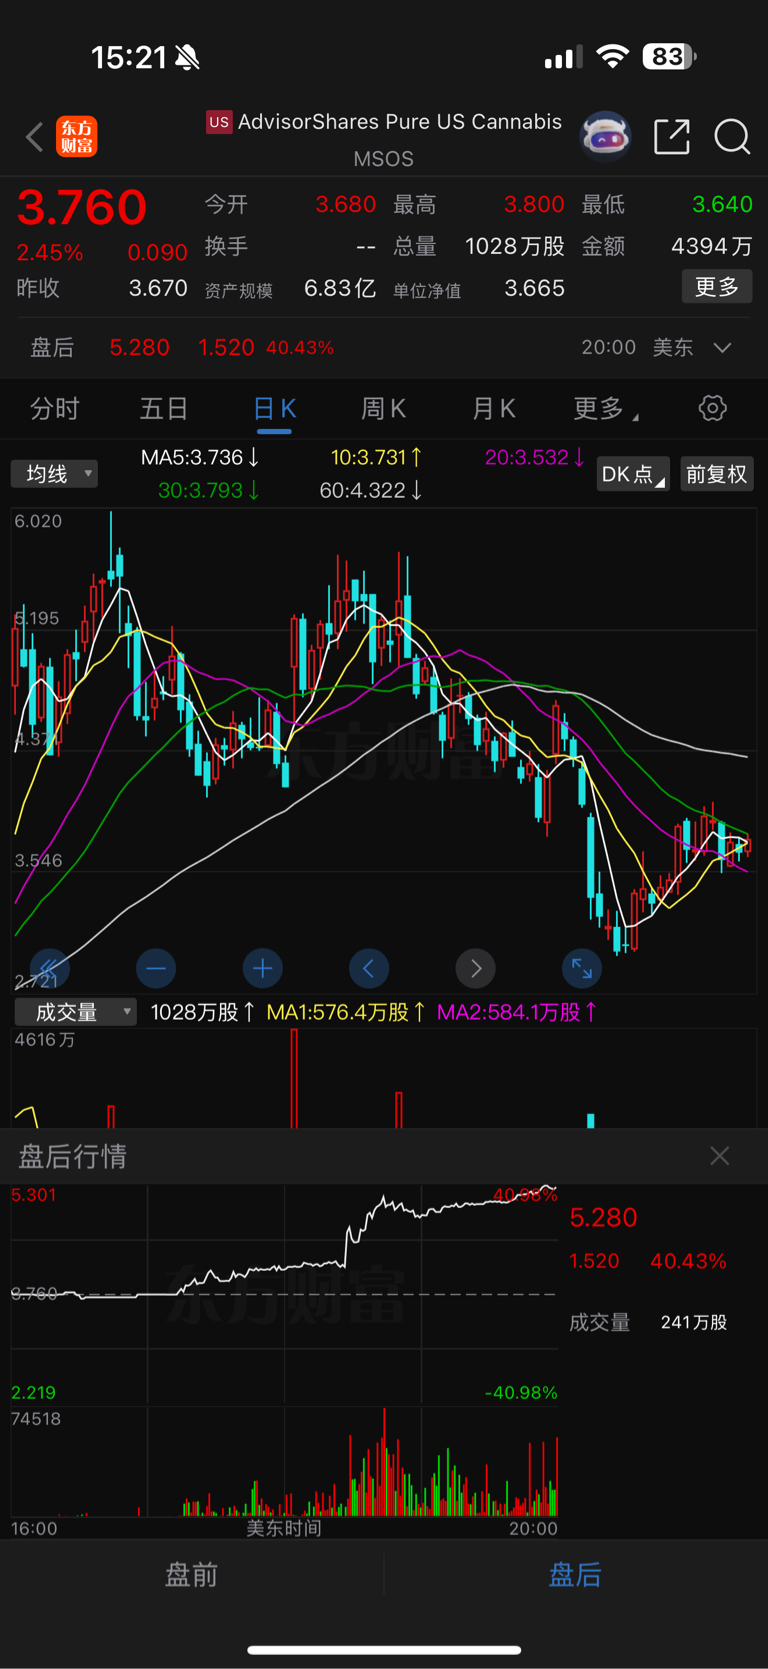The width and height of the screenshot is (768, 1669).
Task: Switch to 五日 chart tab
Action: [x=164, y=408]
